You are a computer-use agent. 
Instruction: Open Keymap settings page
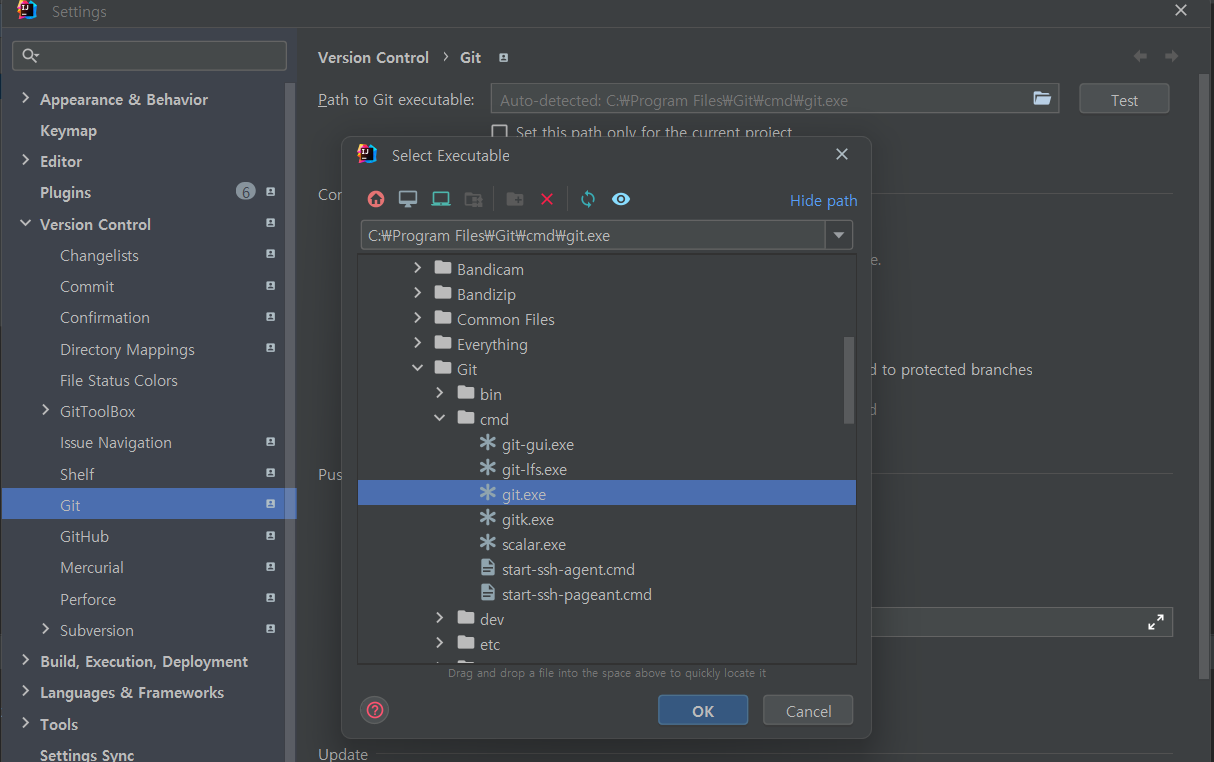(68, 130)
